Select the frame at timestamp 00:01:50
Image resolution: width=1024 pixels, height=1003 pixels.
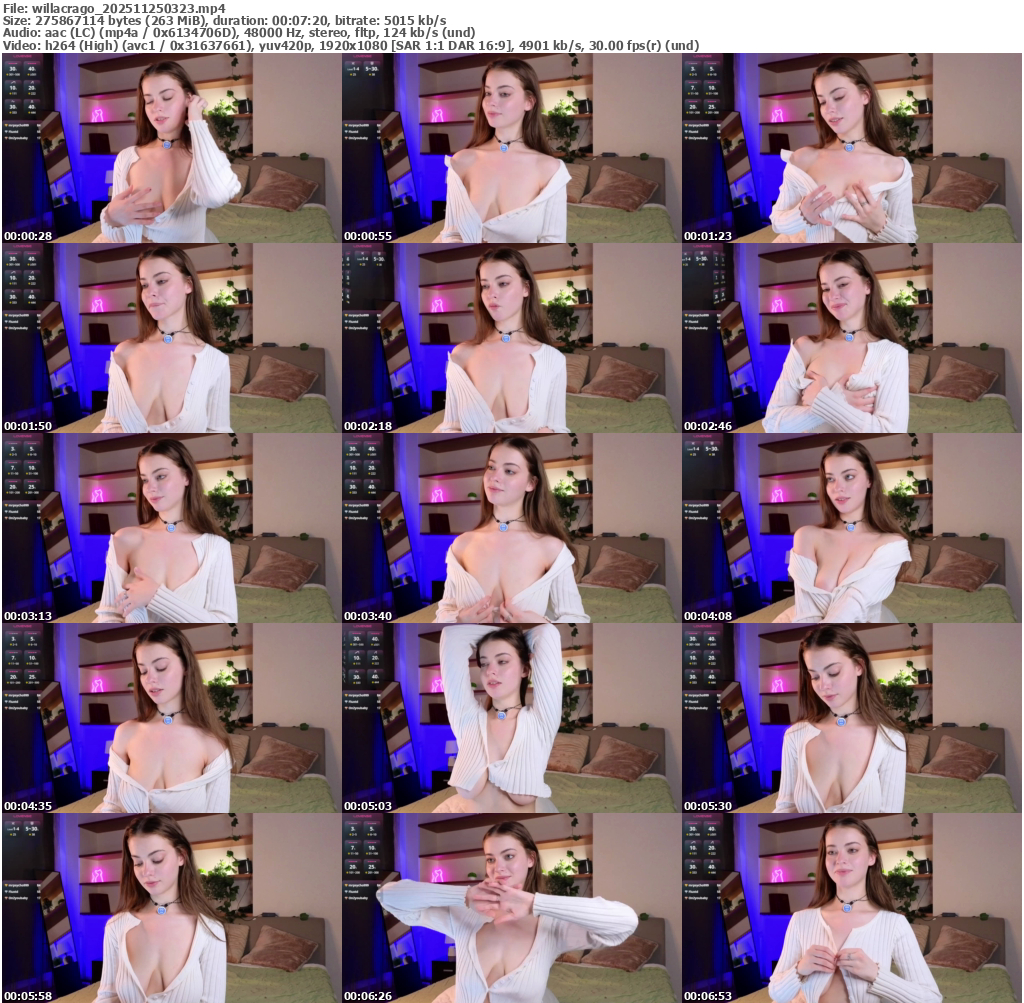tap(171, 338)
